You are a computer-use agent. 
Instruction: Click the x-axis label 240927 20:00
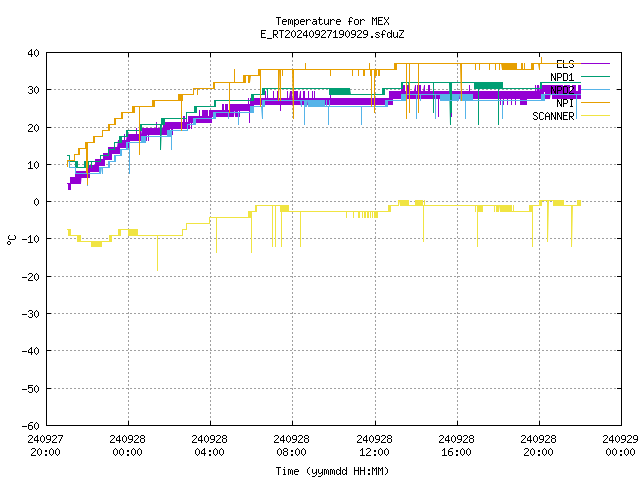tap(45, 446)
